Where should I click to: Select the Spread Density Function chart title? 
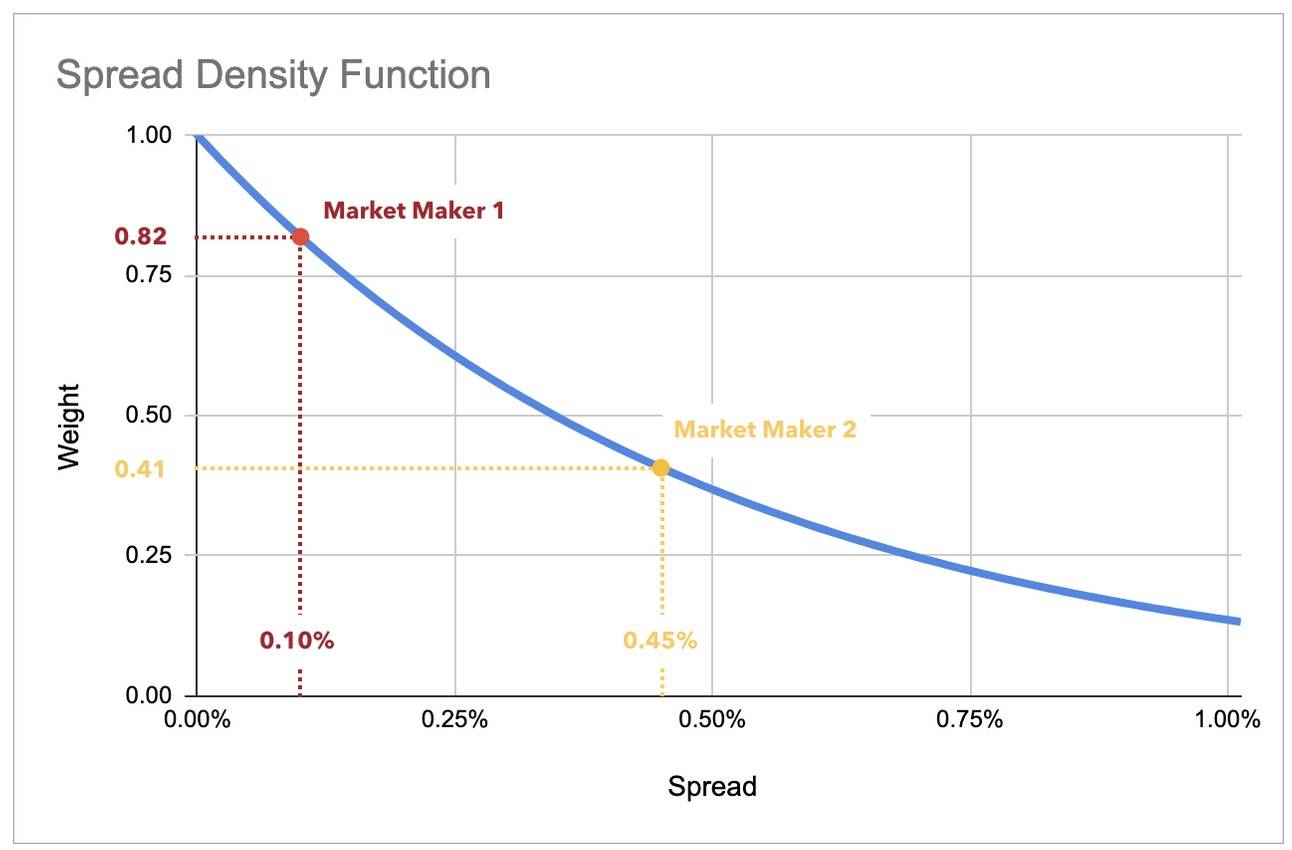273,74
